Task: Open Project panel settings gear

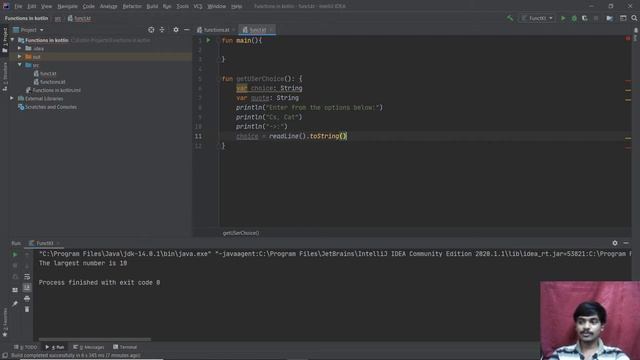Action: coord(176,30)
